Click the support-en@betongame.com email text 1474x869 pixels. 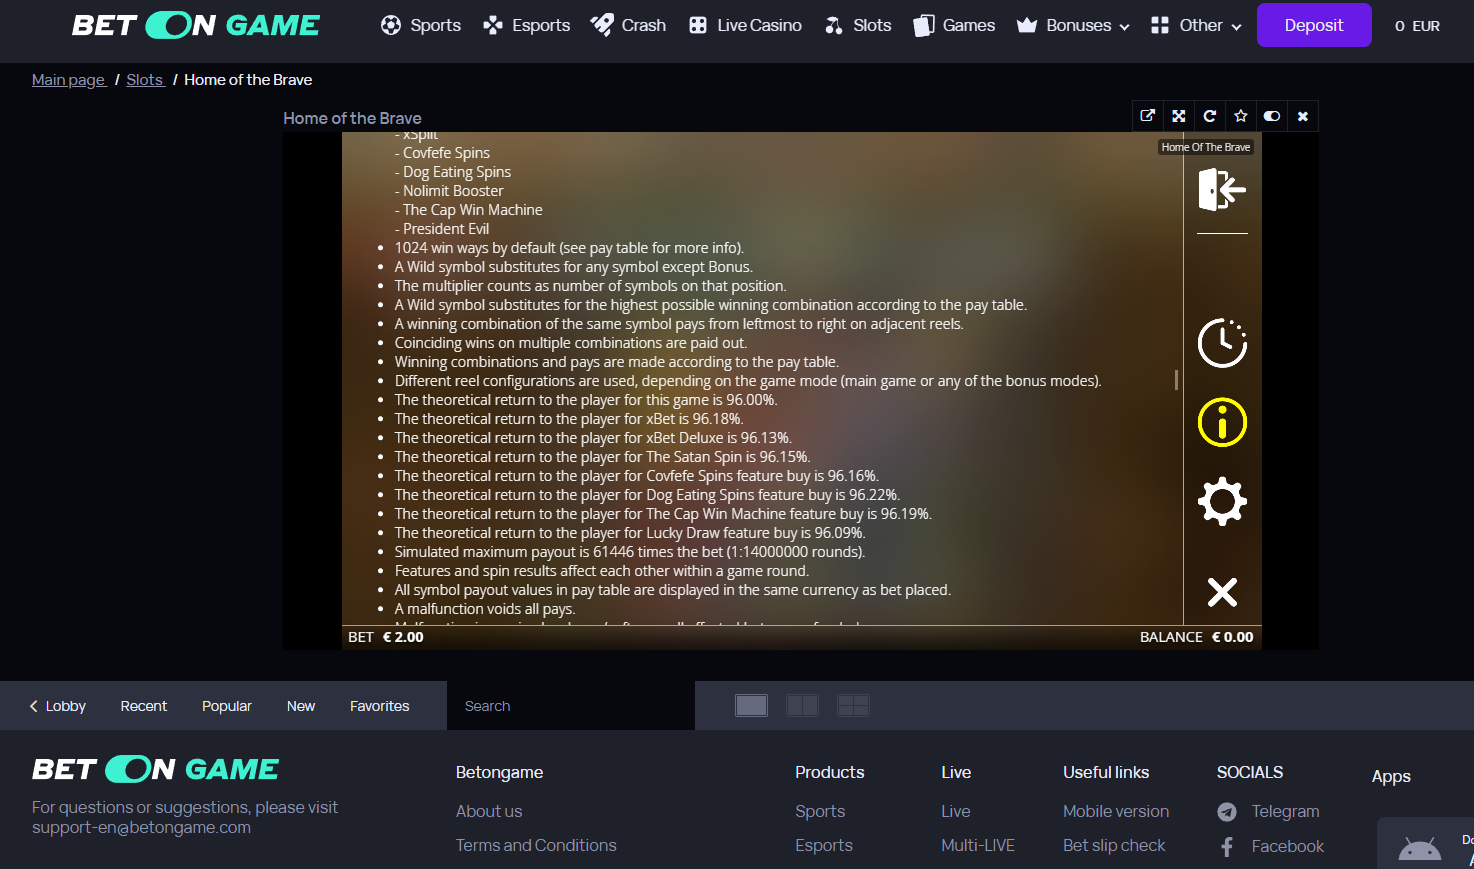point(141,827)
